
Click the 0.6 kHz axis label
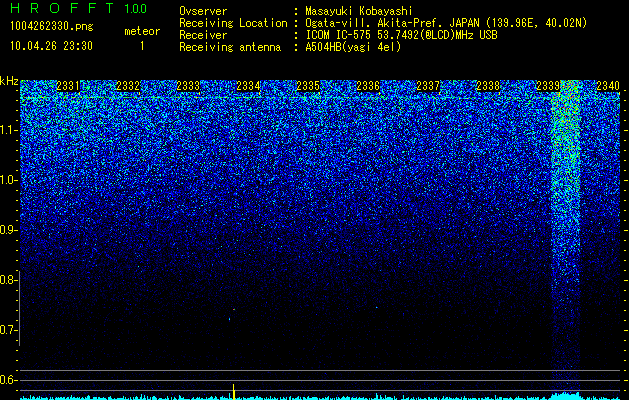point(9,380)
